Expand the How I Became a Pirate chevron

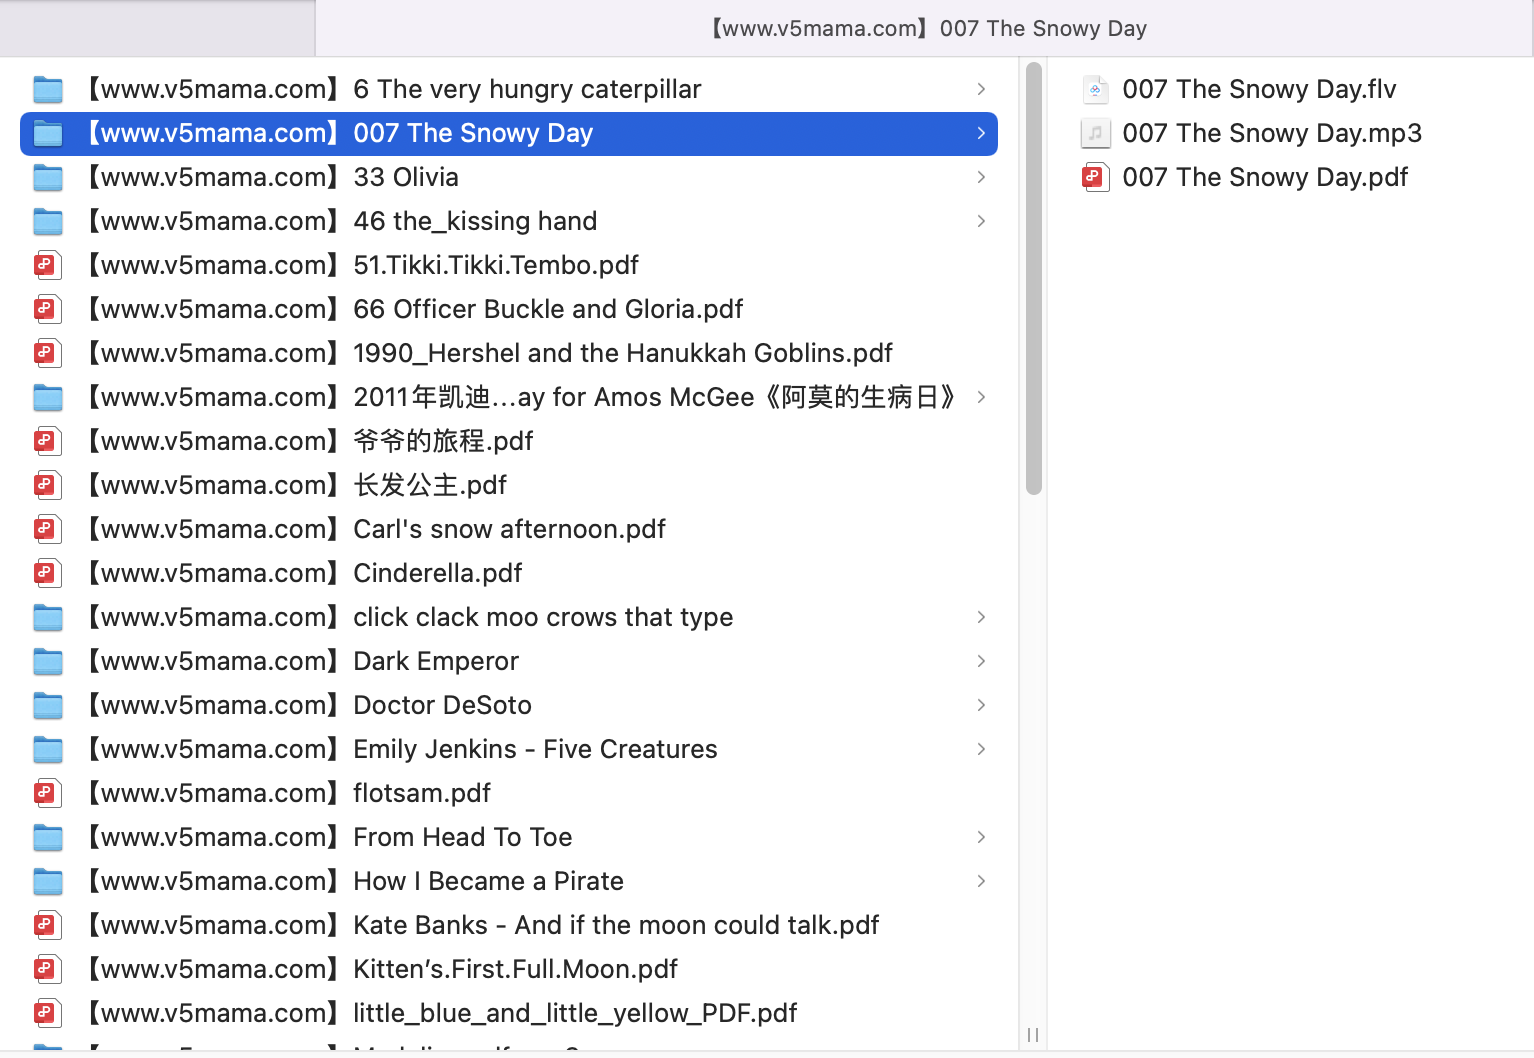pos(981,882)
